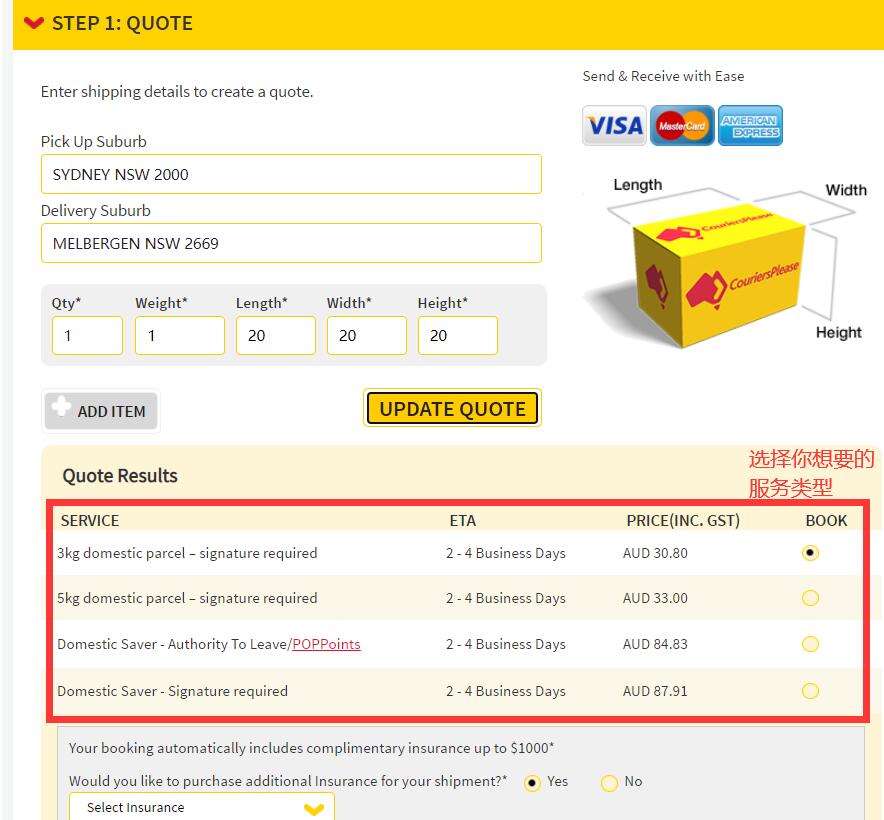
Task: Click the AUD 33.00 price
Action: [x=655, y=598]
